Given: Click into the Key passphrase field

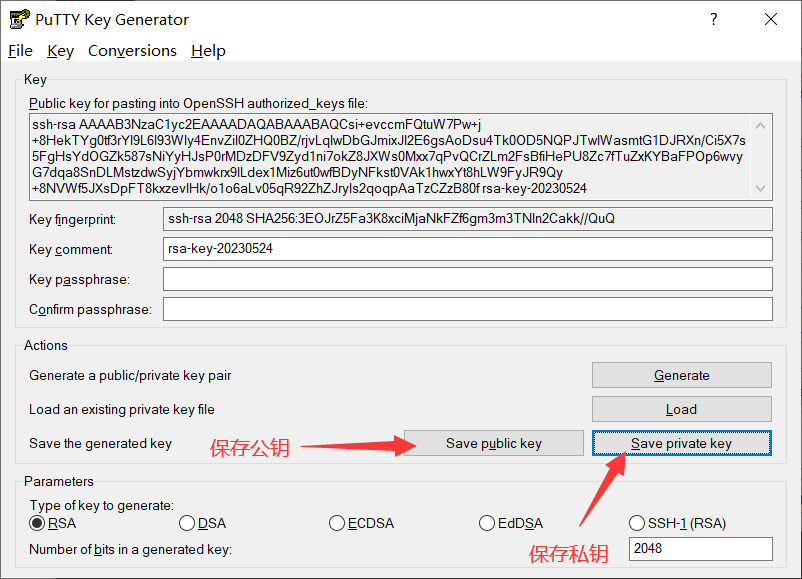Looking at the screenshot, I should coord(467,279).
